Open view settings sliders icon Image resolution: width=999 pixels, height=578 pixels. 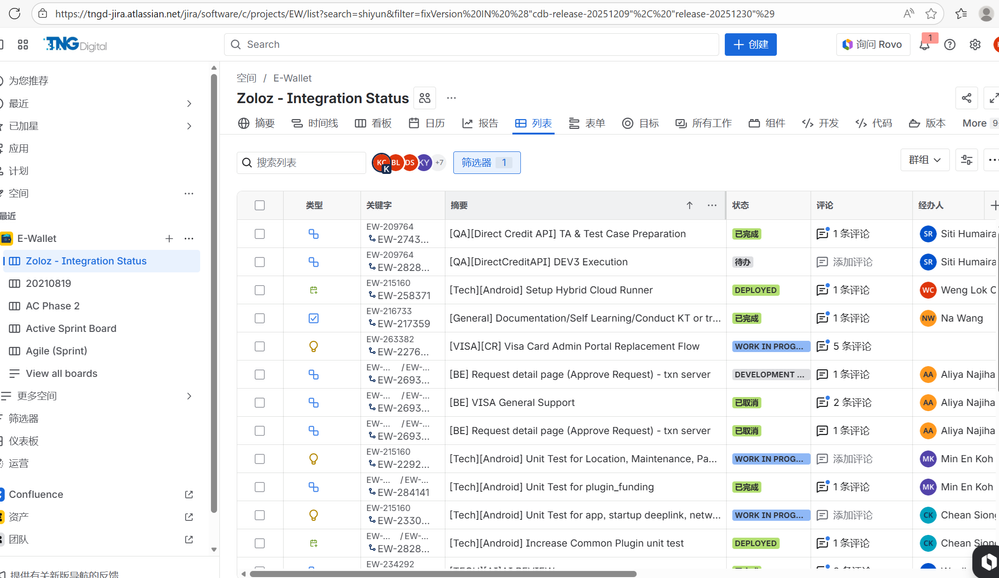pyautogui.click(x=967, y=161)
